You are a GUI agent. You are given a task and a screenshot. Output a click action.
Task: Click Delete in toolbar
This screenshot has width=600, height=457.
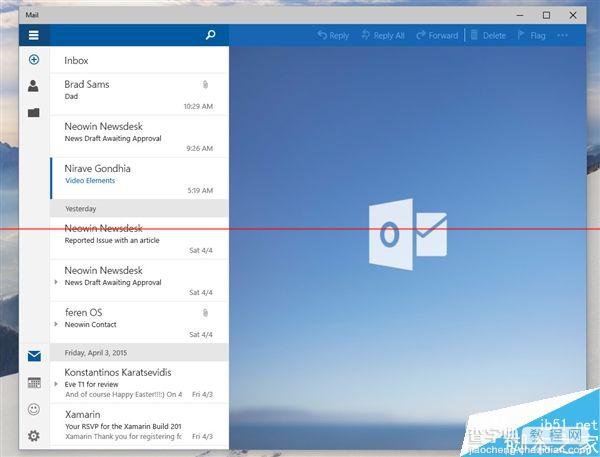(488, 36)
